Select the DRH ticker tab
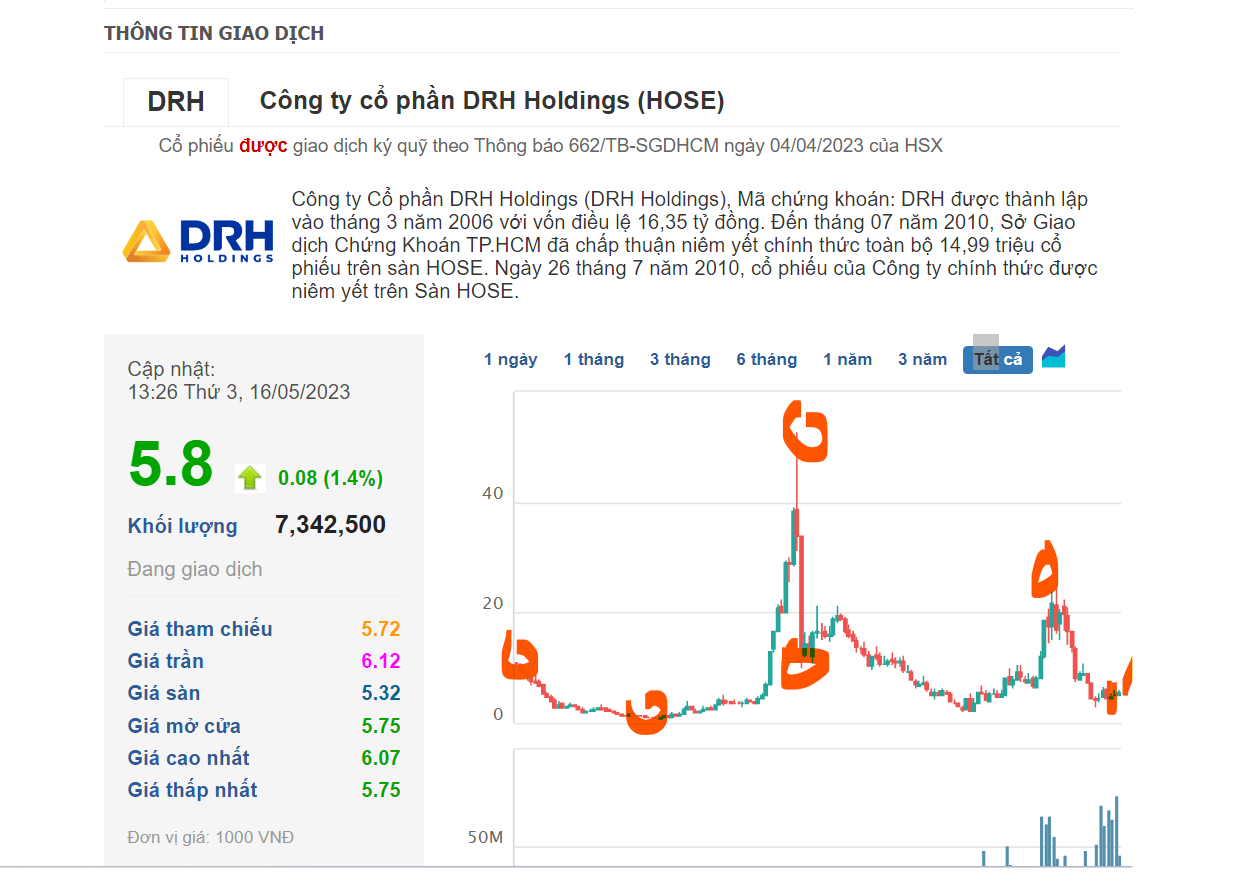This screenshot has height=894, width=1250. [x=176, y=102]
